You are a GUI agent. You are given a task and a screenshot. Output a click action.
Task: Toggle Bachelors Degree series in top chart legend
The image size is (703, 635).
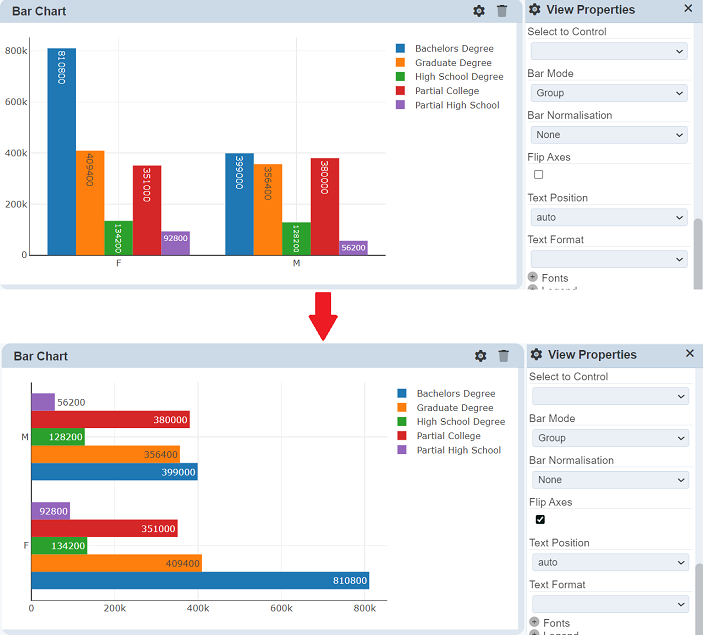[x=453, y=48]
